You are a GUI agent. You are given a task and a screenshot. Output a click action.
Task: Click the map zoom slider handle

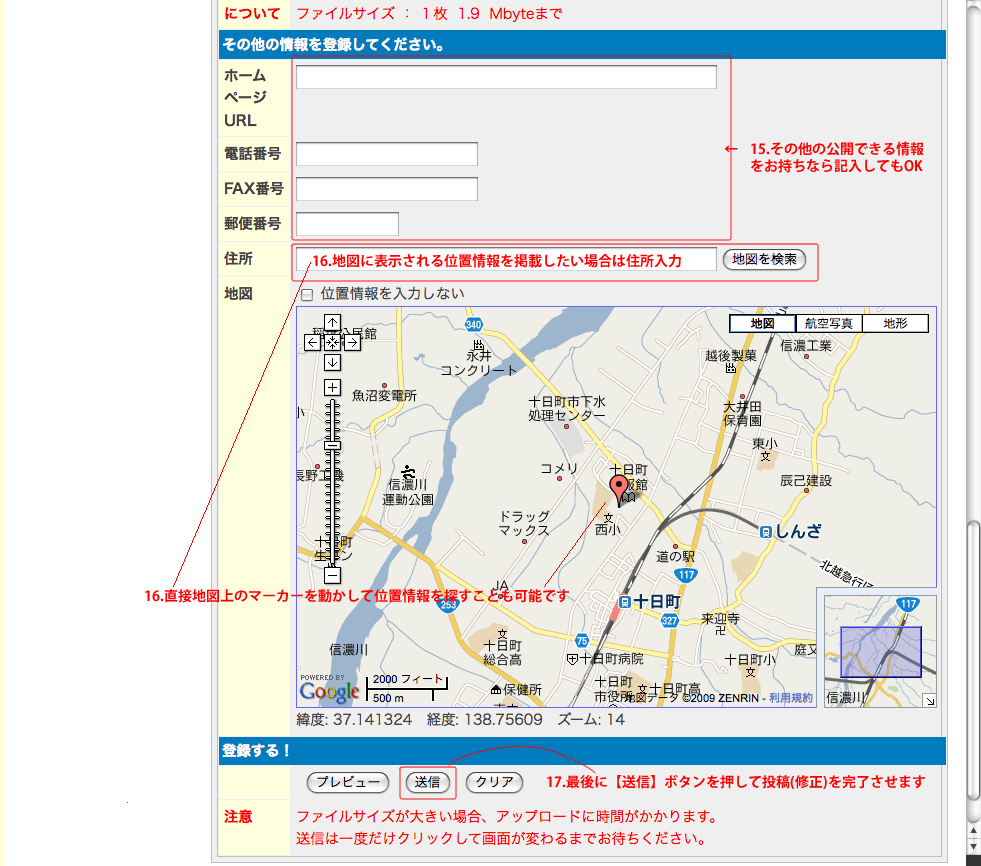[332, 446]
